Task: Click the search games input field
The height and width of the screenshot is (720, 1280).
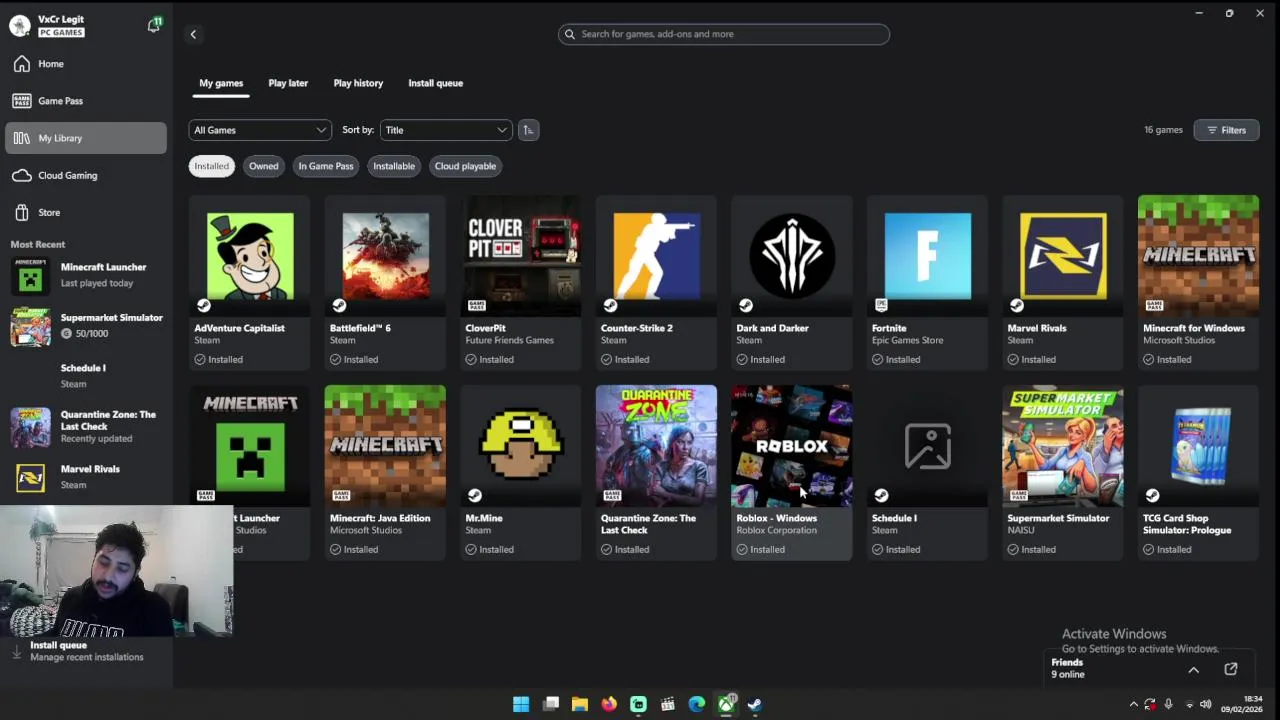Action: coord(724,34)
